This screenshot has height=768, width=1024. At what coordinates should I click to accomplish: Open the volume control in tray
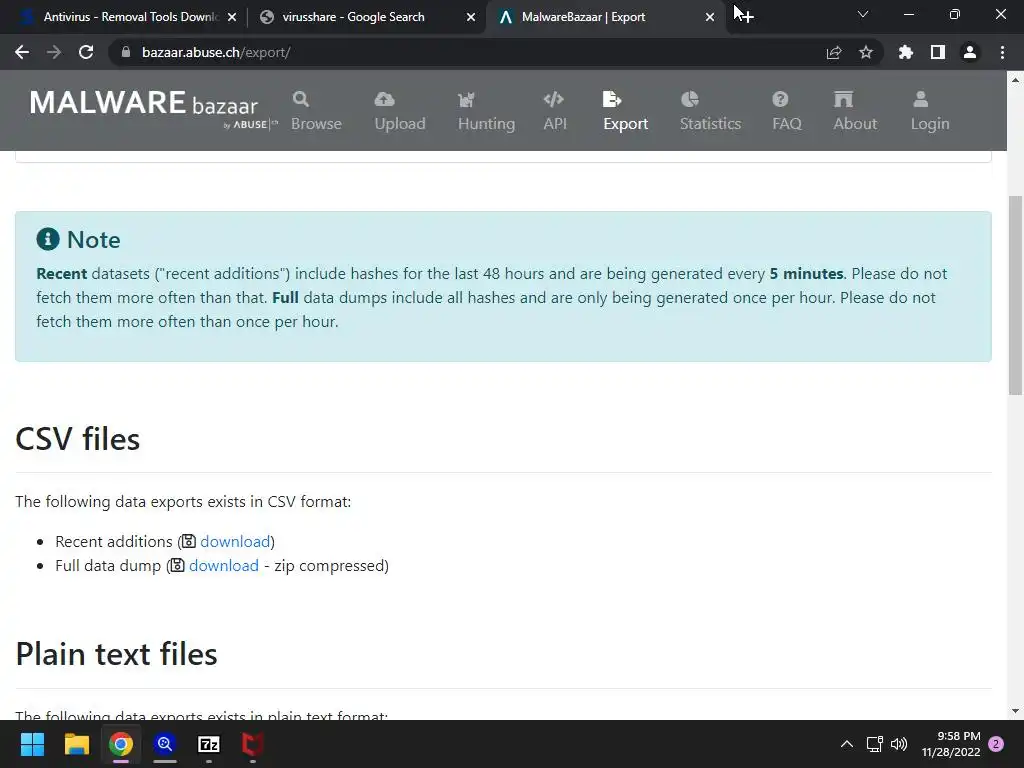pos(899,744)
